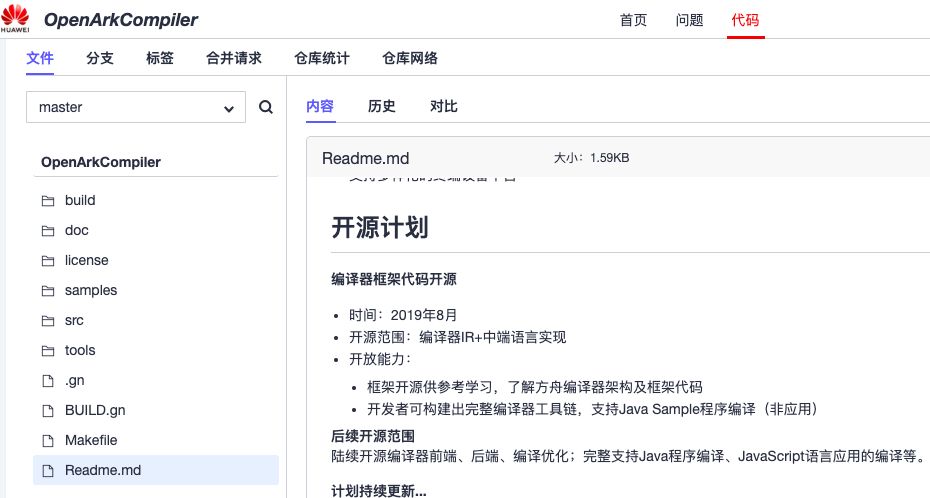Open the license folder

click(87, 260)
